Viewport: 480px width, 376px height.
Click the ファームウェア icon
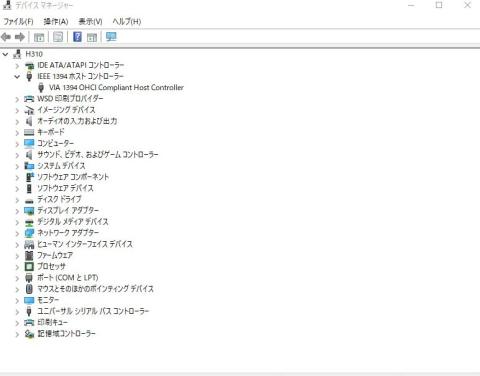pos(29,255)
